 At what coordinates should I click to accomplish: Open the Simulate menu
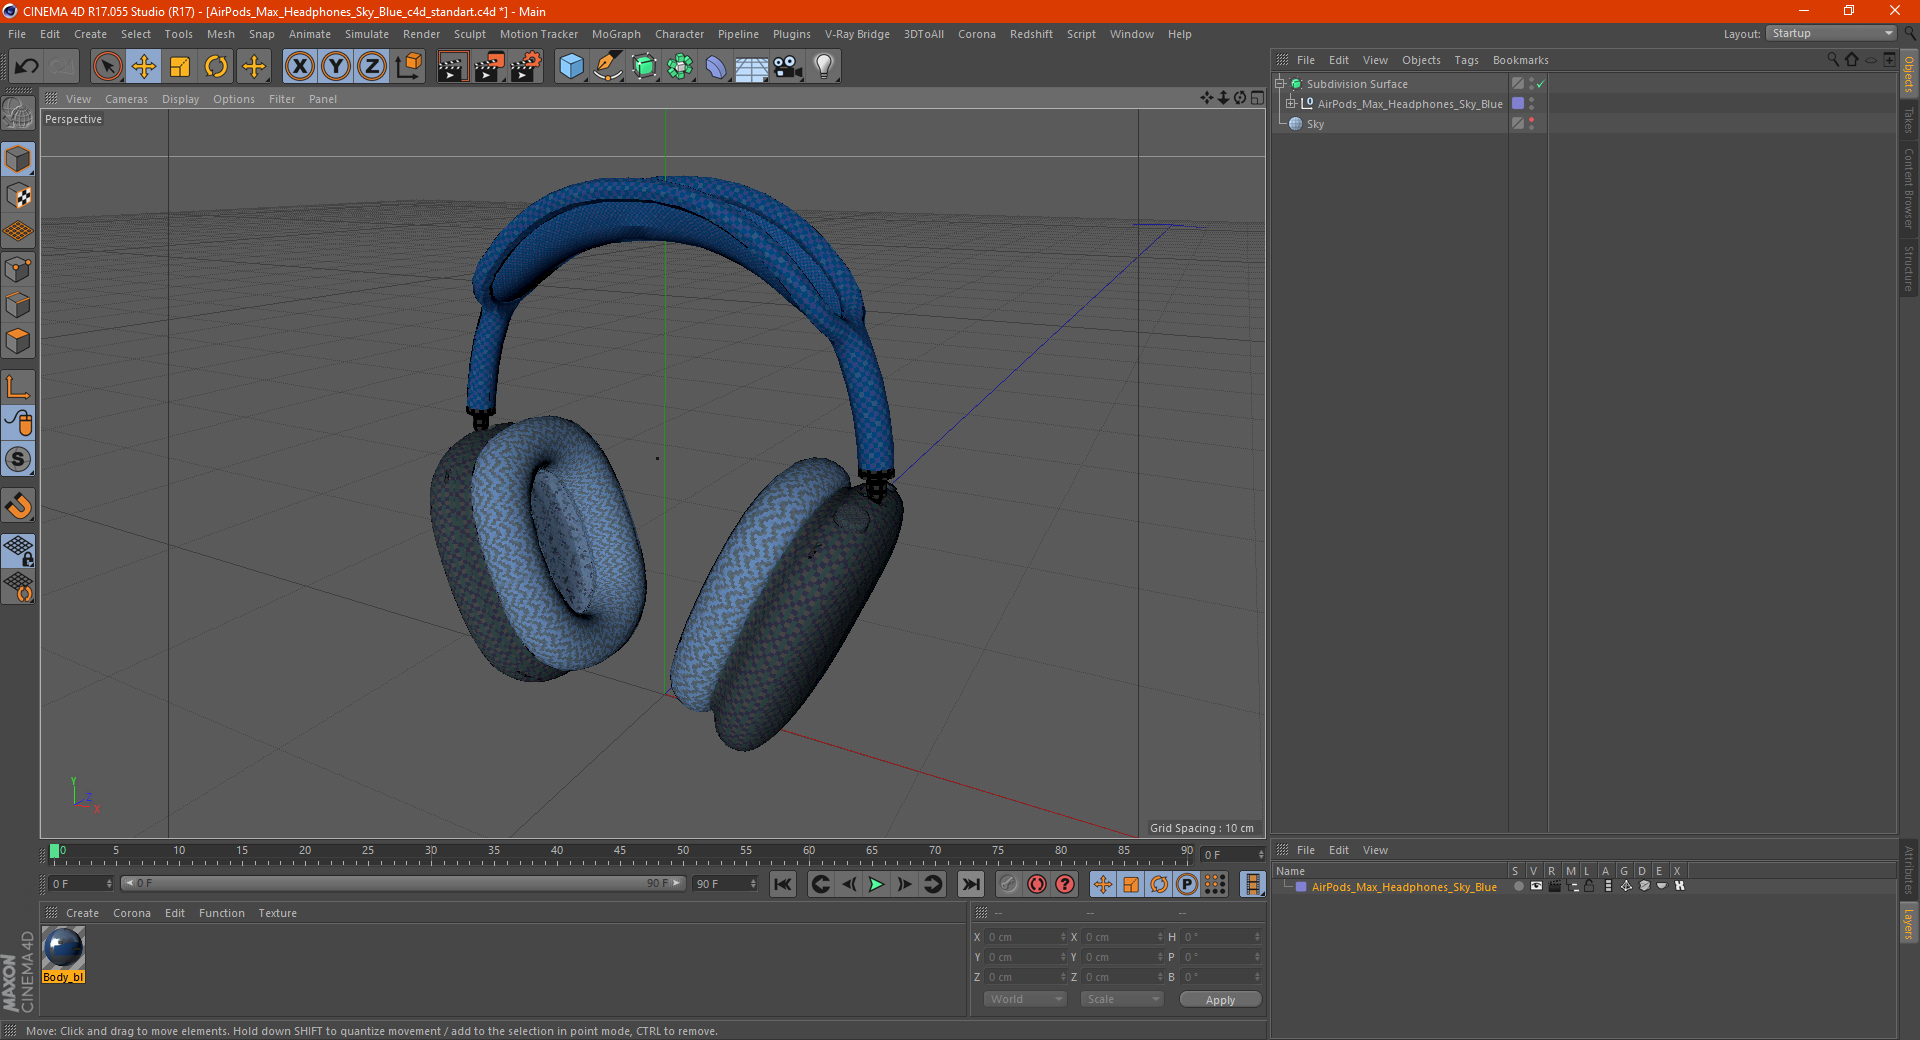coord(366,34)
